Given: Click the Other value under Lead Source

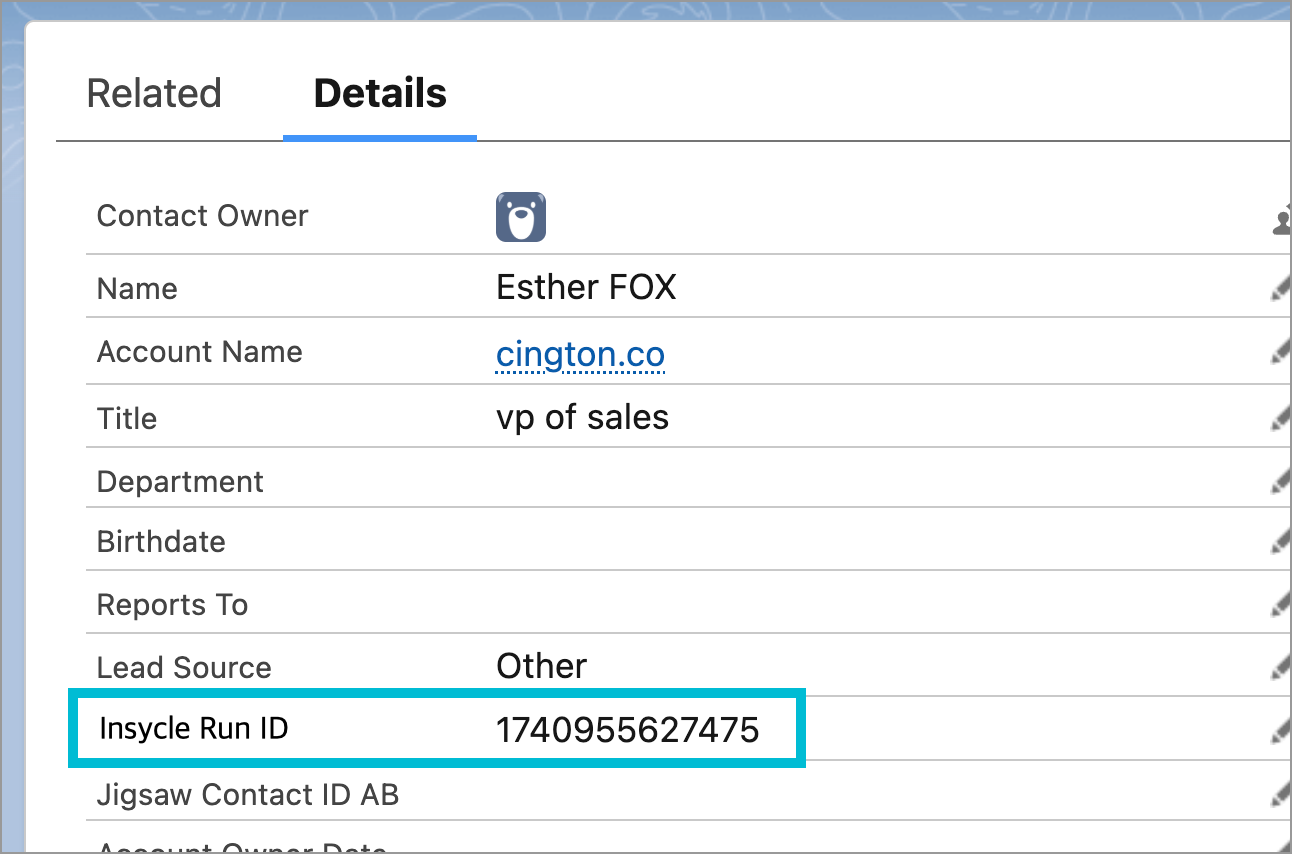Looking at the screenshot, I should (x=541, y=666).
